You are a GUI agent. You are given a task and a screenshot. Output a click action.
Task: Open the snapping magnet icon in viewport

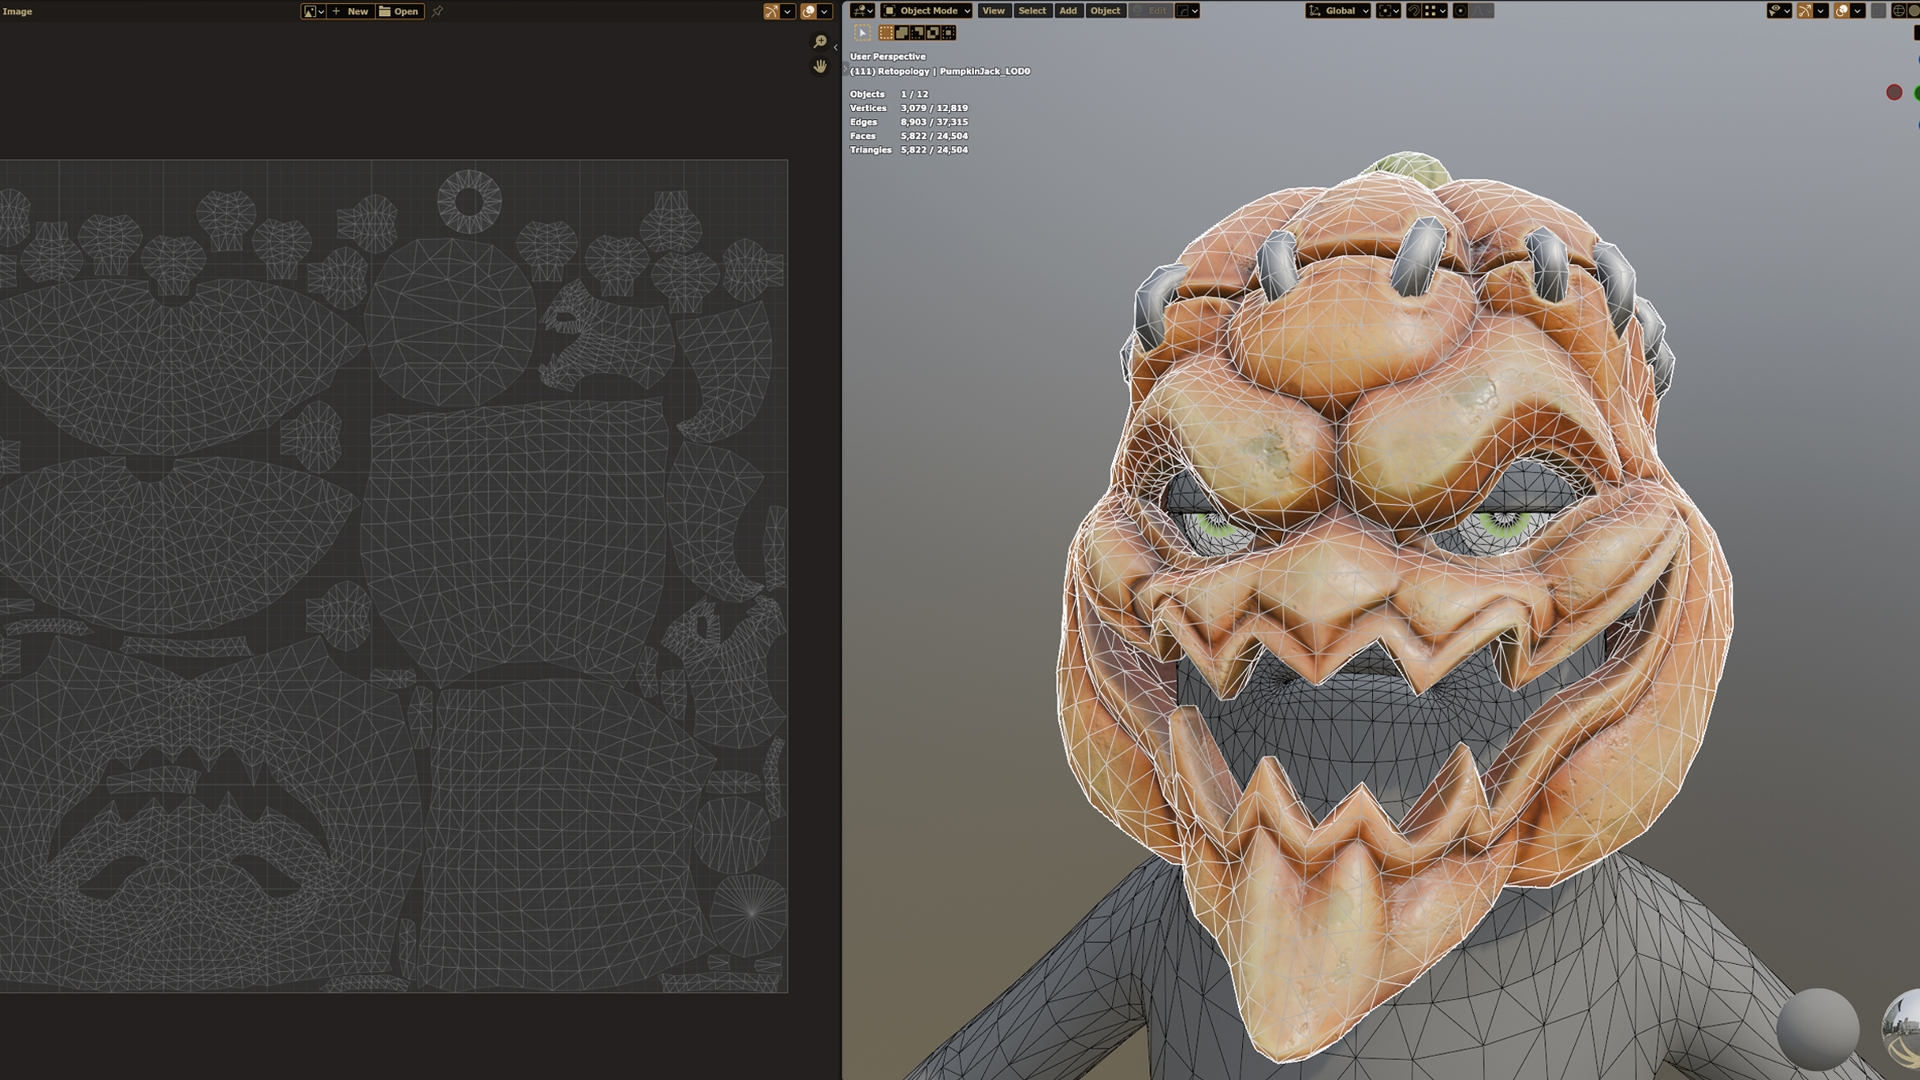[x=1414, y=11]
